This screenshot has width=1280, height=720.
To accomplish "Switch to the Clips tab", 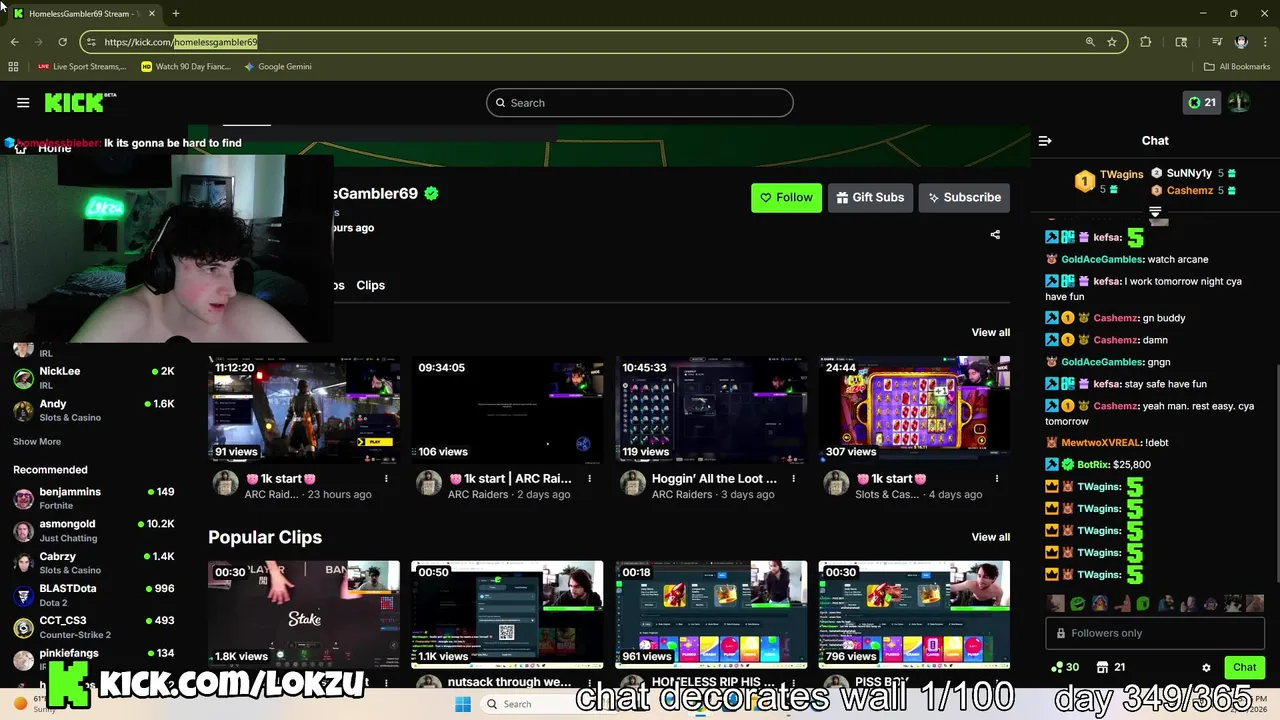I will coord(370,285).
